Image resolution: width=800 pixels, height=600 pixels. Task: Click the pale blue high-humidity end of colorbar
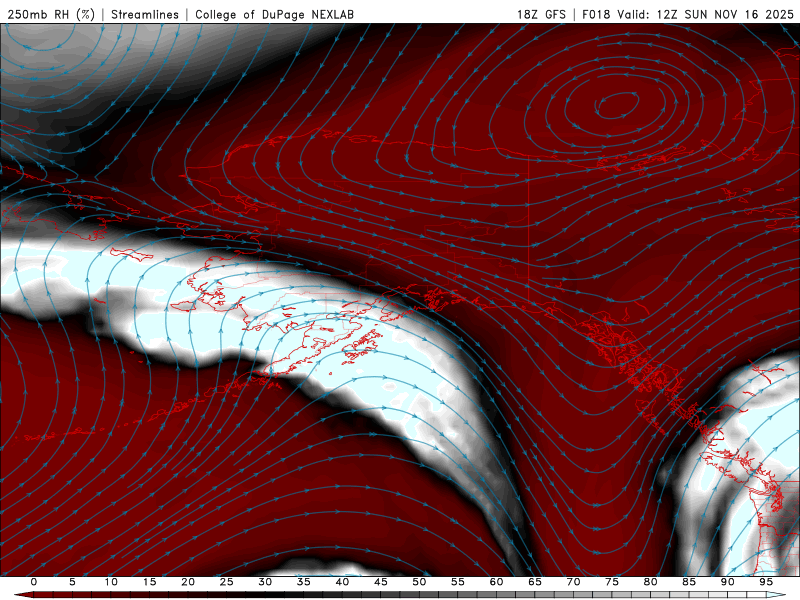[x=777, y=595]
